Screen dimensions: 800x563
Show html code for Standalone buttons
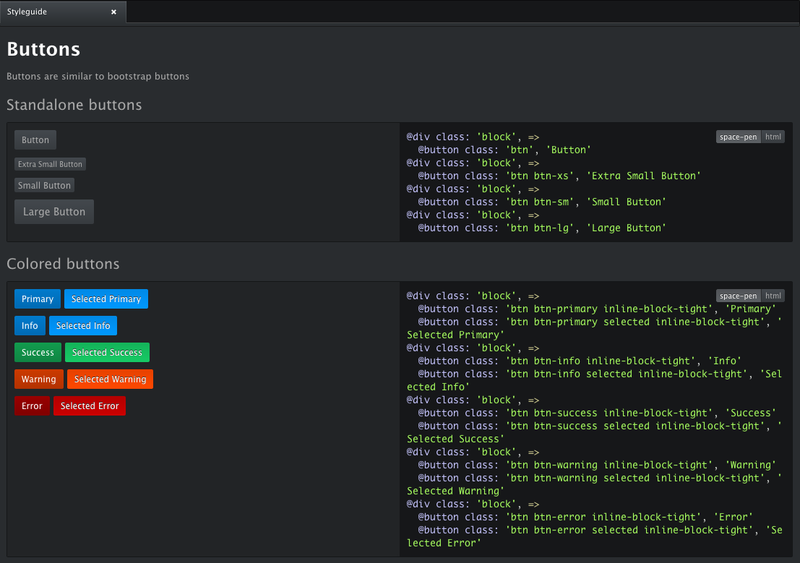[773, 137]
